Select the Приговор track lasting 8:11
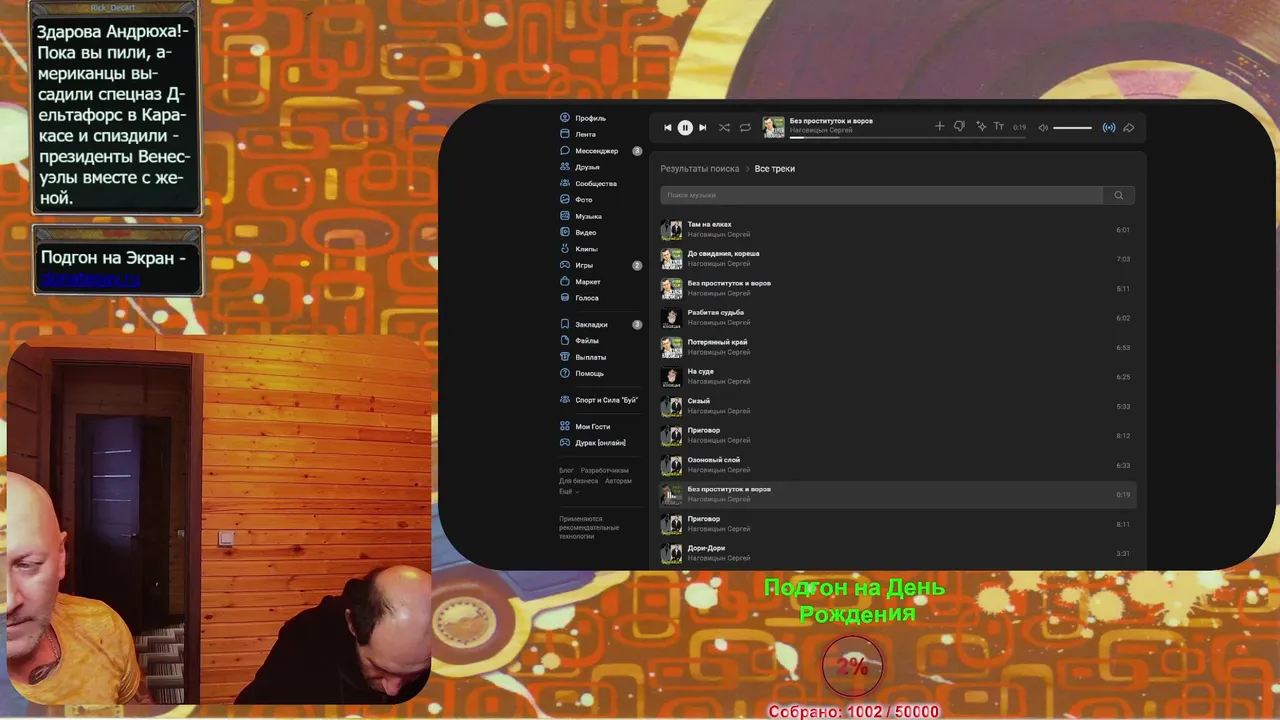The width and height of the screenshot is (1280, 720). 898,524
